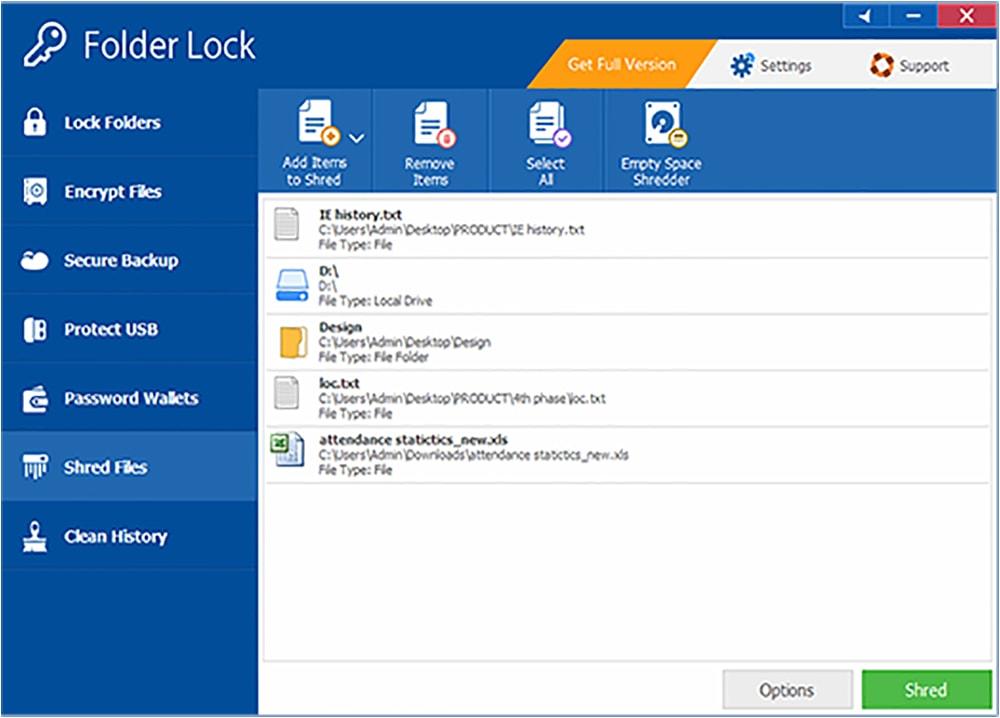
Task: Click the loc.txt file icon
Action: click(286, 392)
